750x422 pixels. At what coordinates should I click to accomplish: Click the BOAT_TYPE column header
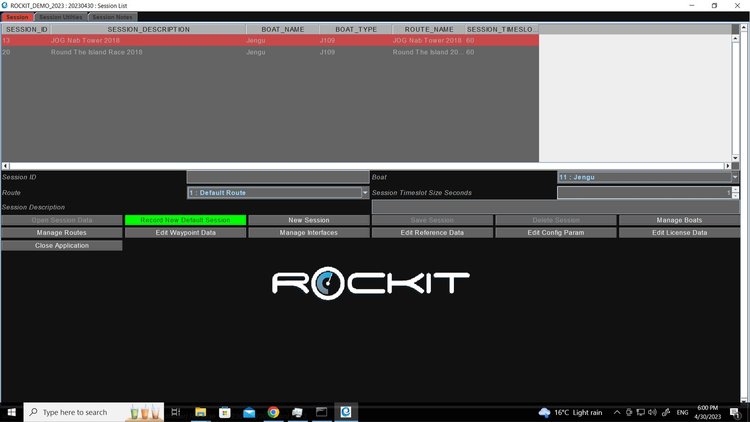(356, 29)
